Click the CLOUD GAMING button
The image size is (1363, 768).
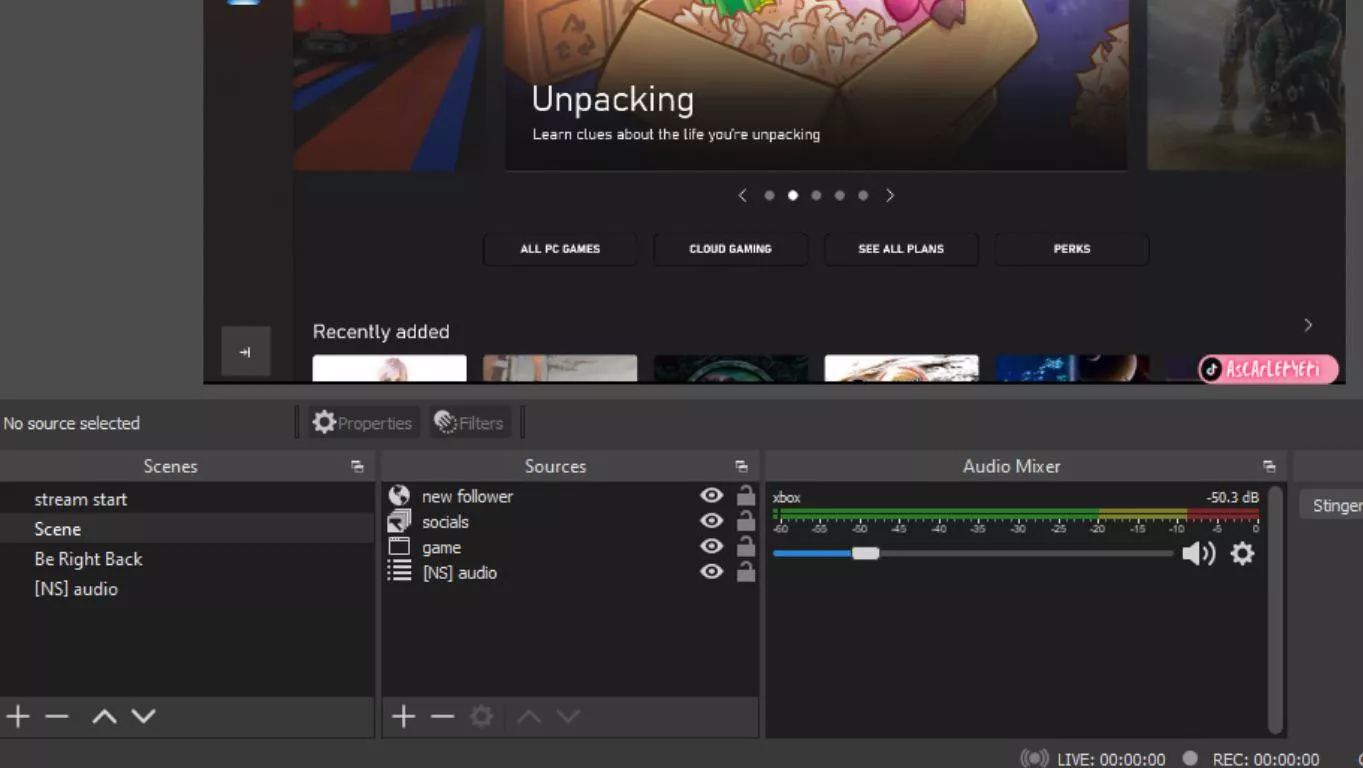[x=730, y=249]
